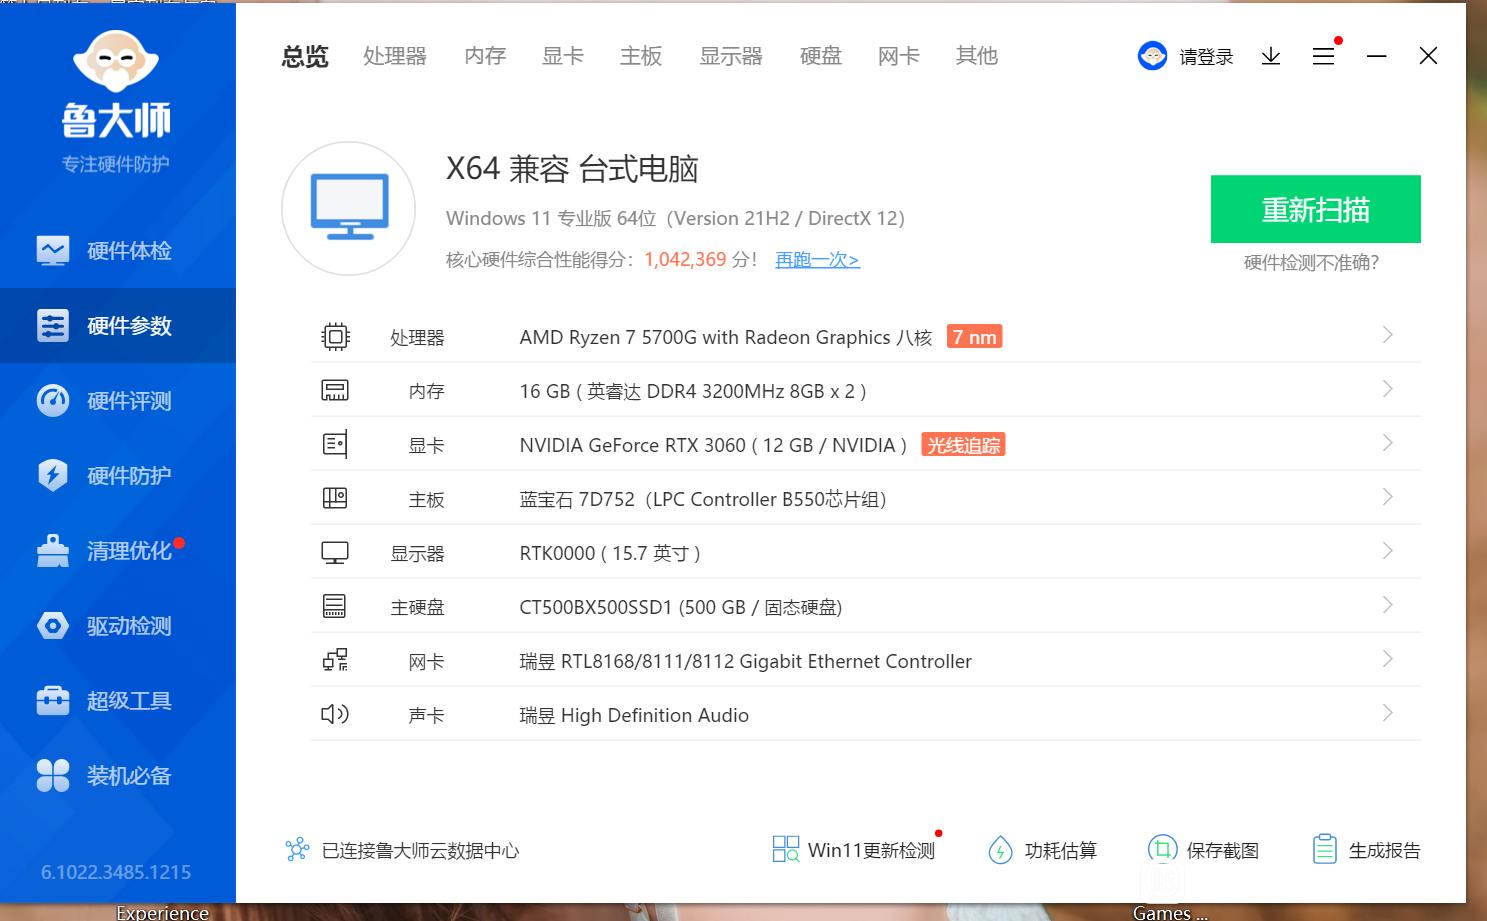The width and height of the screenshot is (1487, 921).
Task: Switch to the 处理器 tab
Action: 395,56
